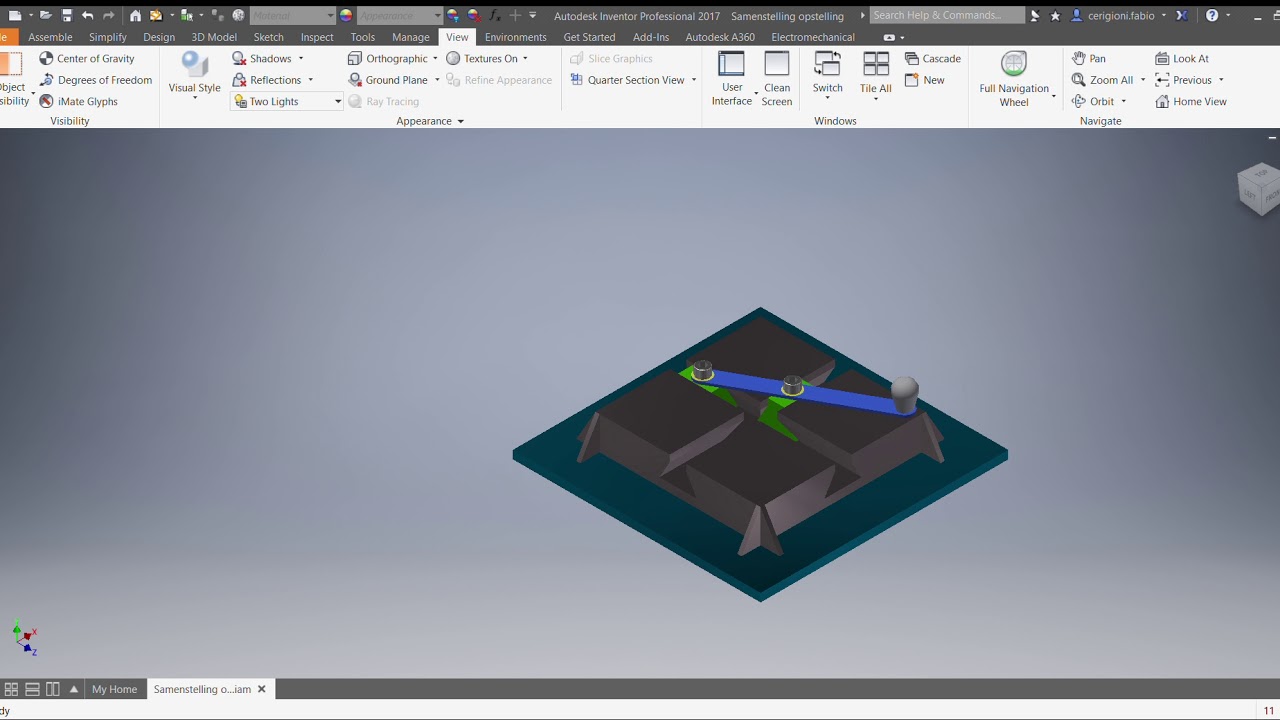The width and height of the screenshot is (1280, 720).
Task: Tile All open windows
Action: pyautogui.click(x=876, y=76)
